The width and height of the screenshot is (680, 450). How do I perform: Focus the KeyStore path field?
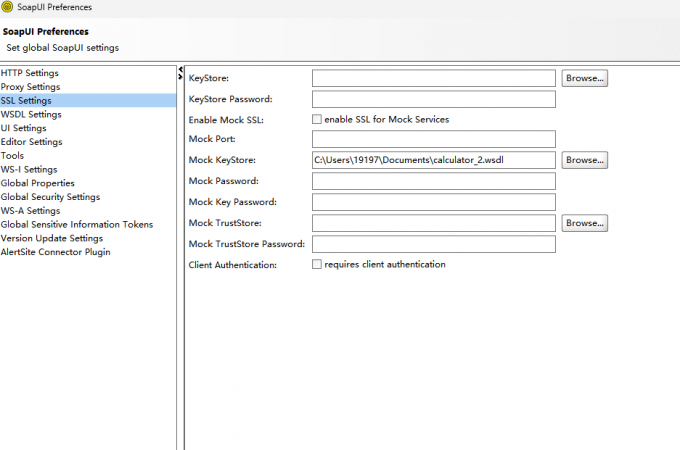pyautogui.click(x=434, y=78)
